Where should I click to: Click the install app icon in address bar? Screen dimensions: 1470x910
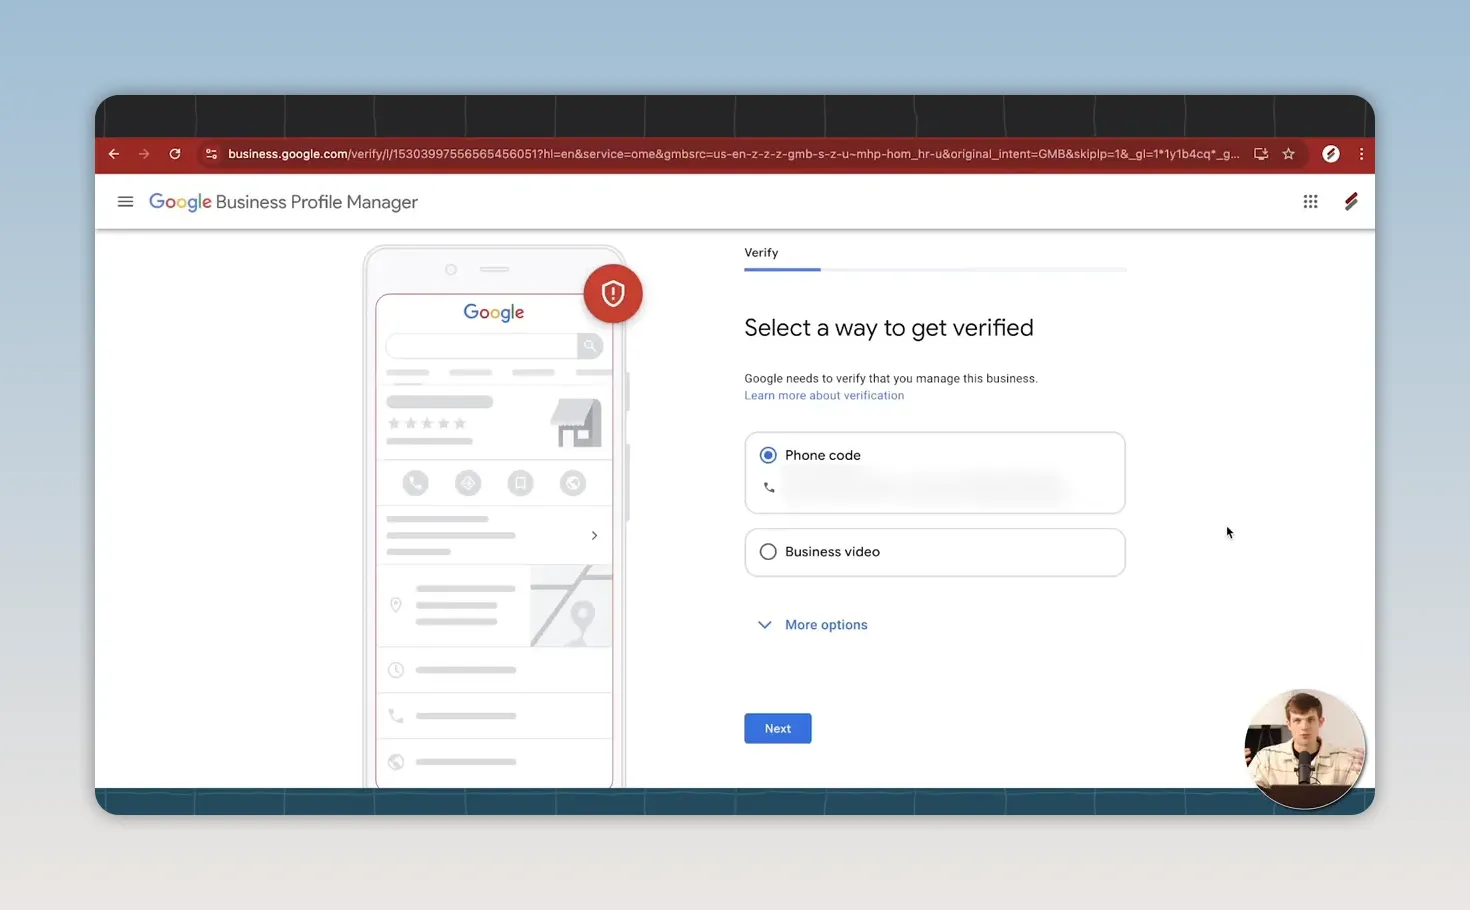click(x=1261, y=154)
